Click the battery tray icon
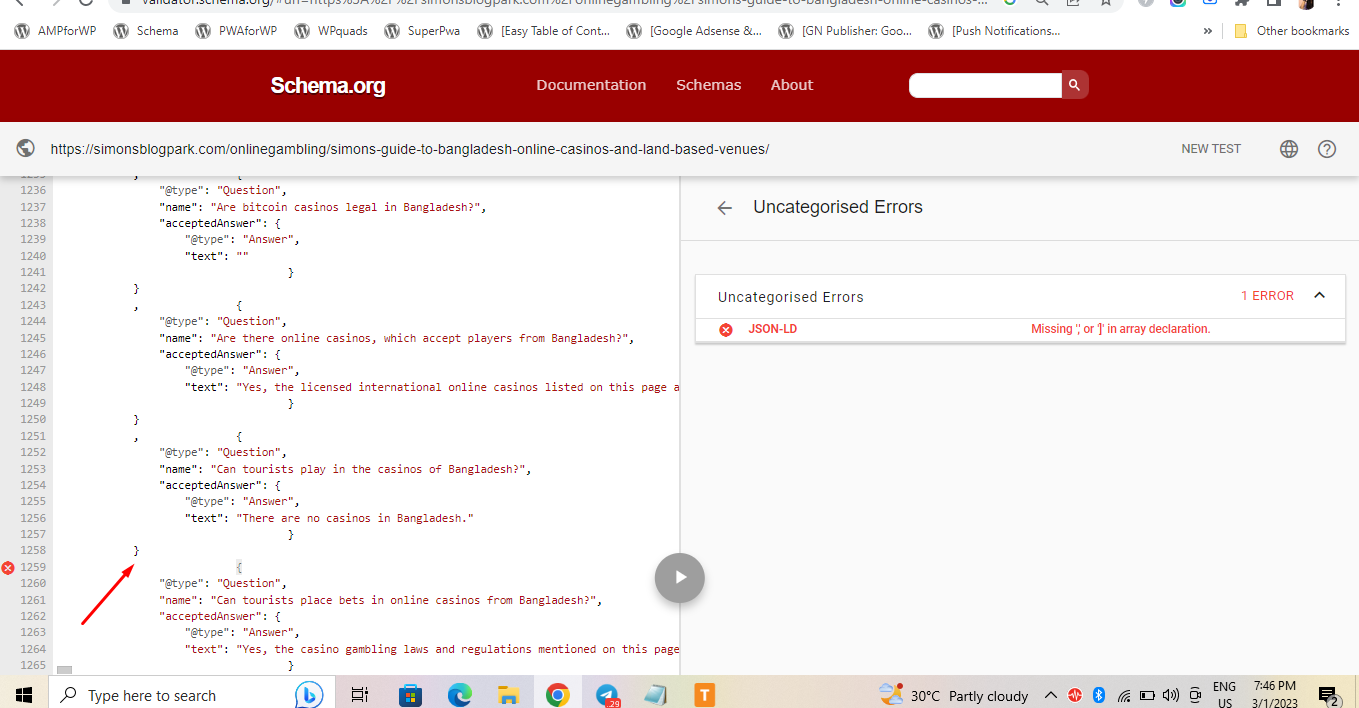The width and height of the screenshot is (1359, 708). (x=1147, y=695)
